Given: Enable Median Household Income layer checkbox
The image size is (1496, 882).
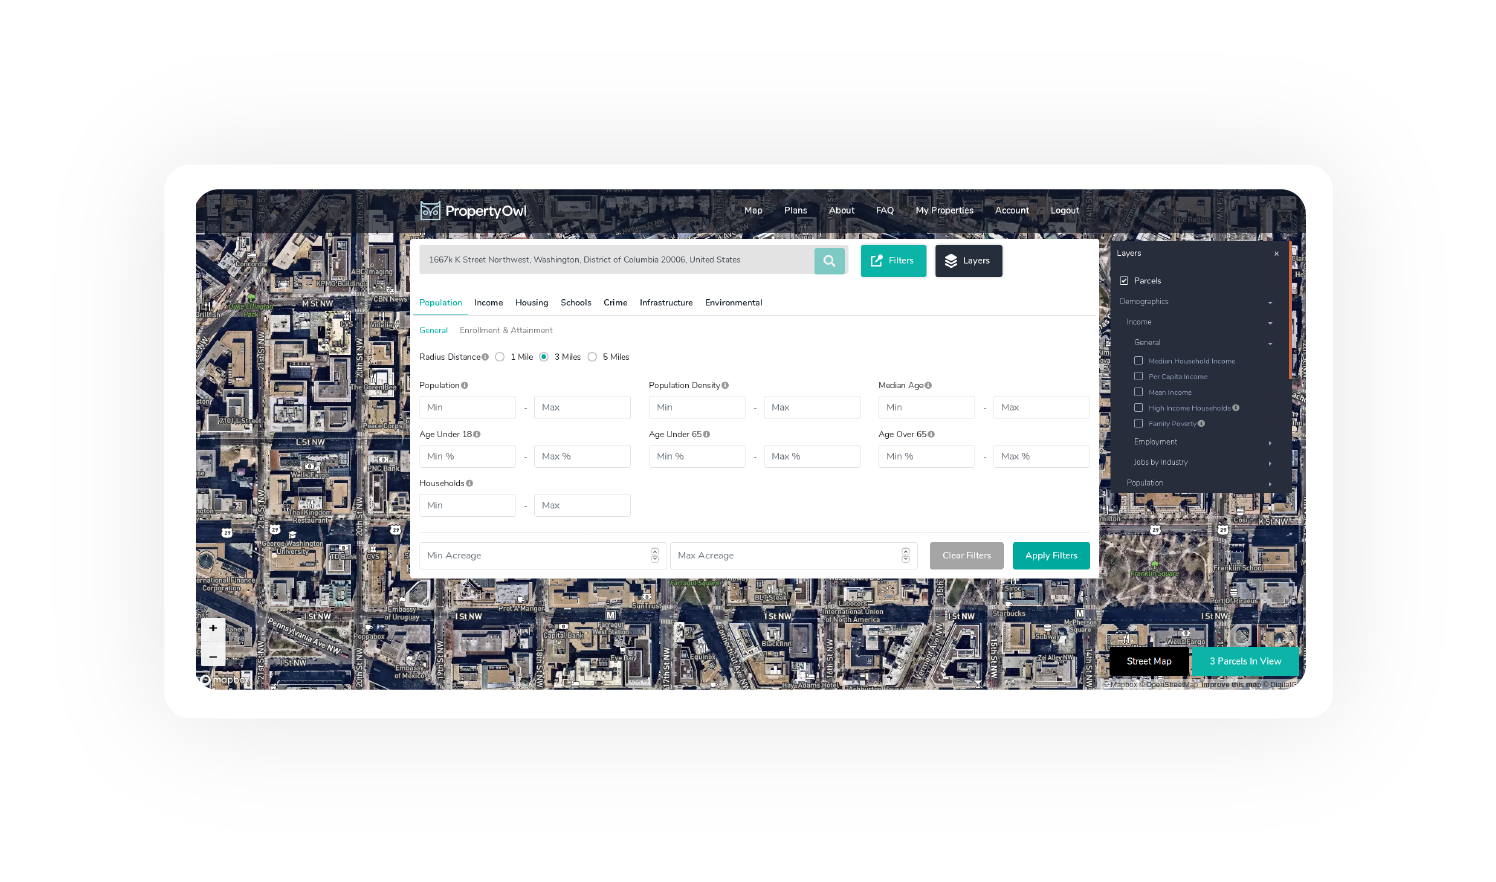Looking at the screenshot, I should [x=1138, y=361].
